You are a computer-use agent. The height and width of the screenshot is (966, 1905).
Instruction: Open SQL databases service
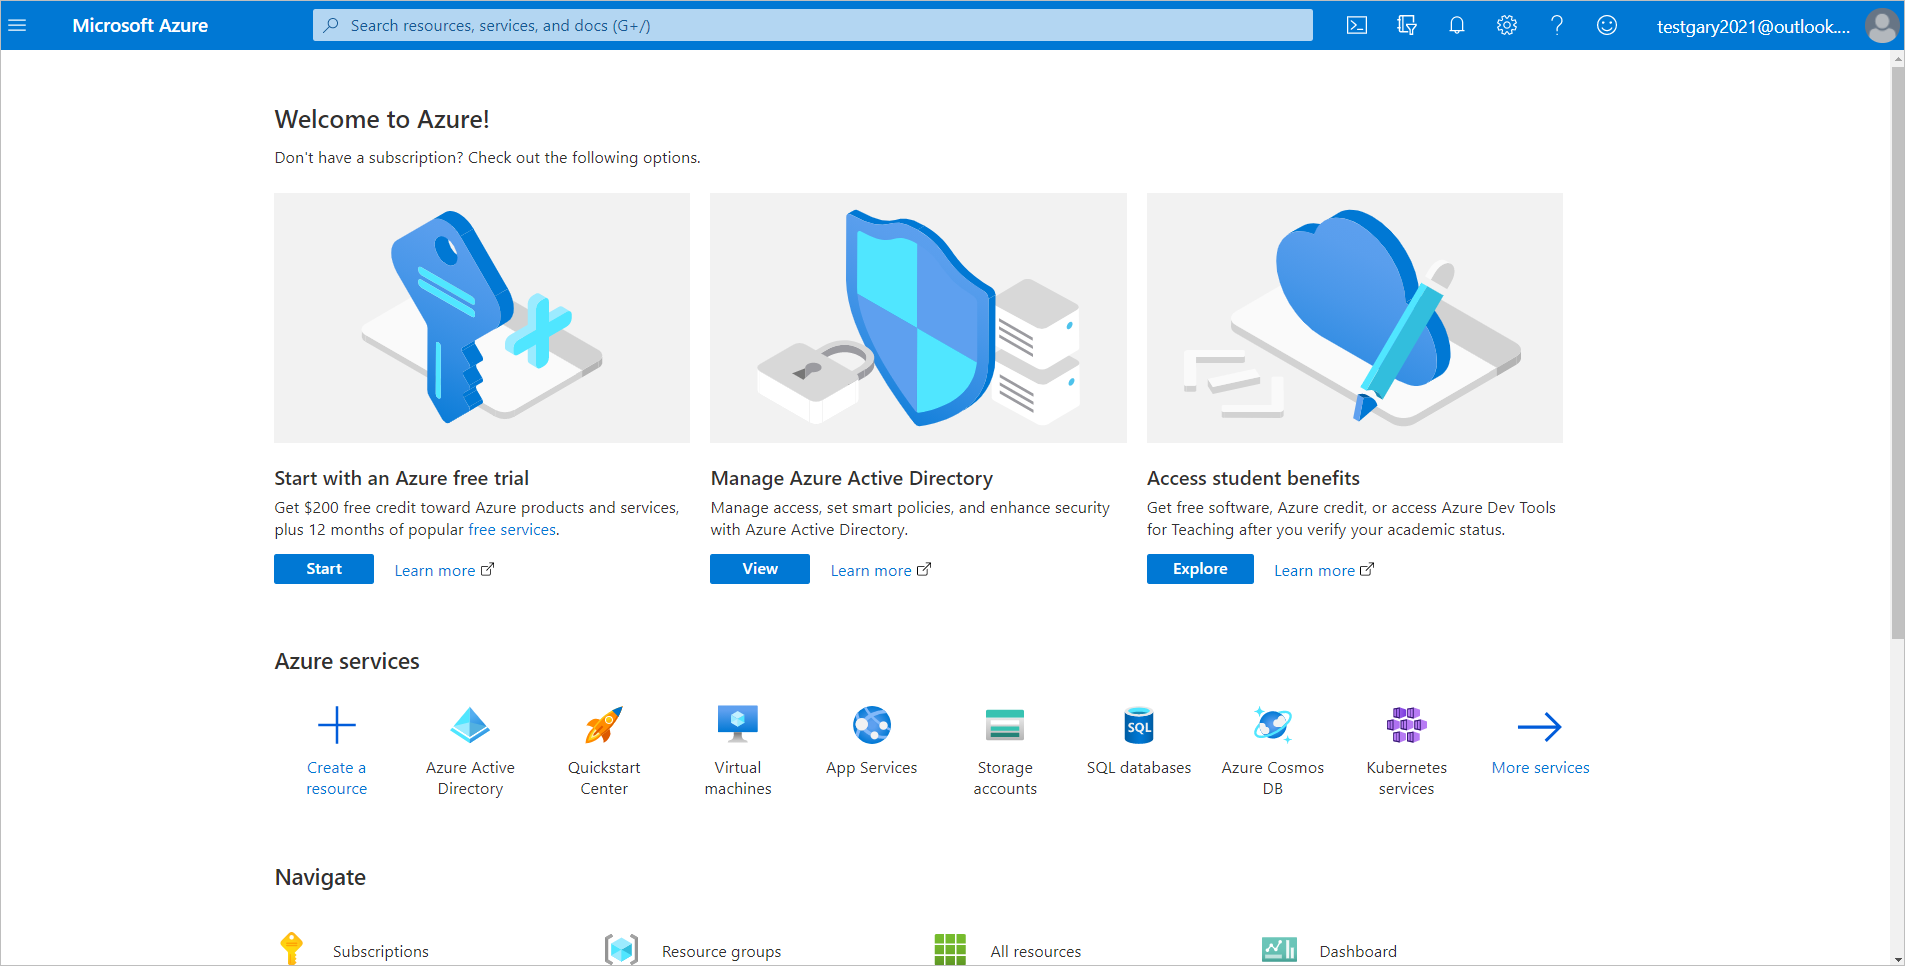(1139, 740)
